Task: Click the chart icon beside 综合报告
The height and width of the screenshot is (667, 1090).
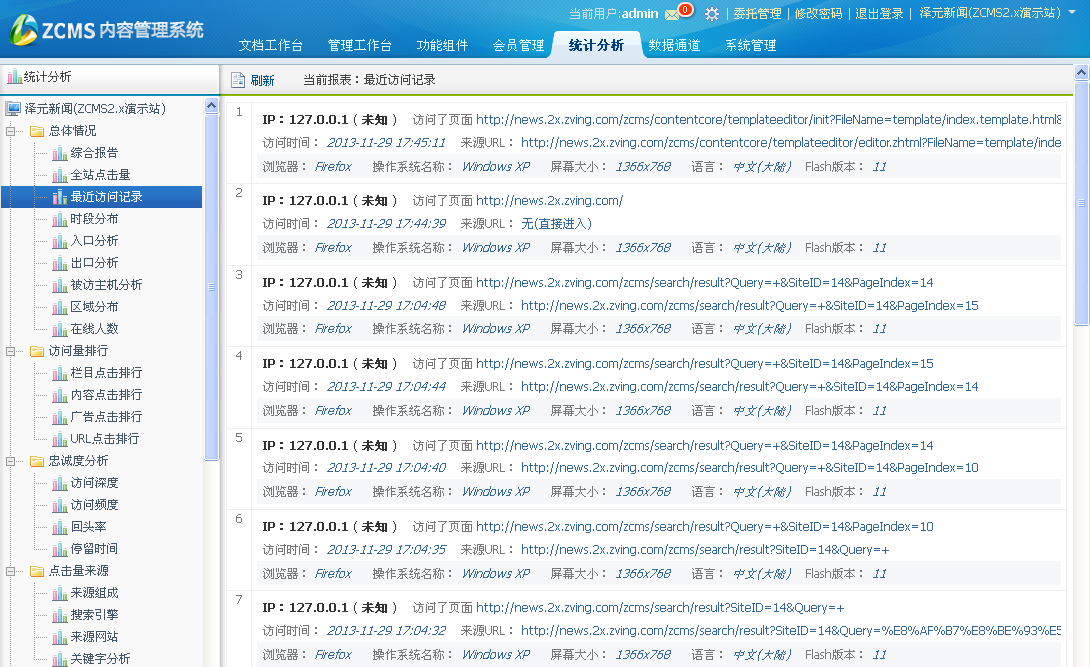Action: coord(60,153)
